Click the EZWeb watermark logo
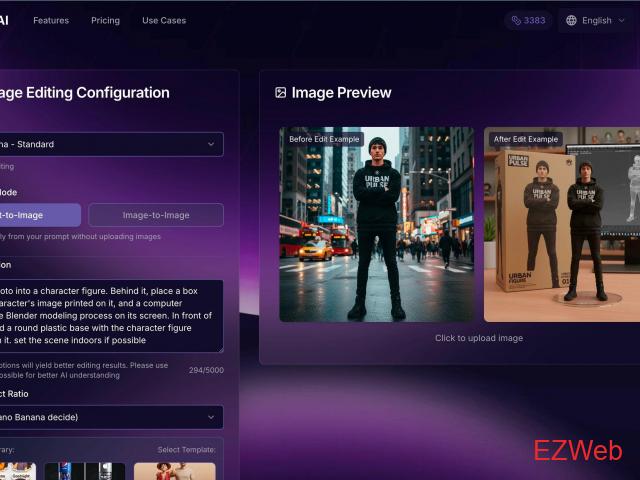The width and height of the screenshot is (640, 480). point(577,450)
